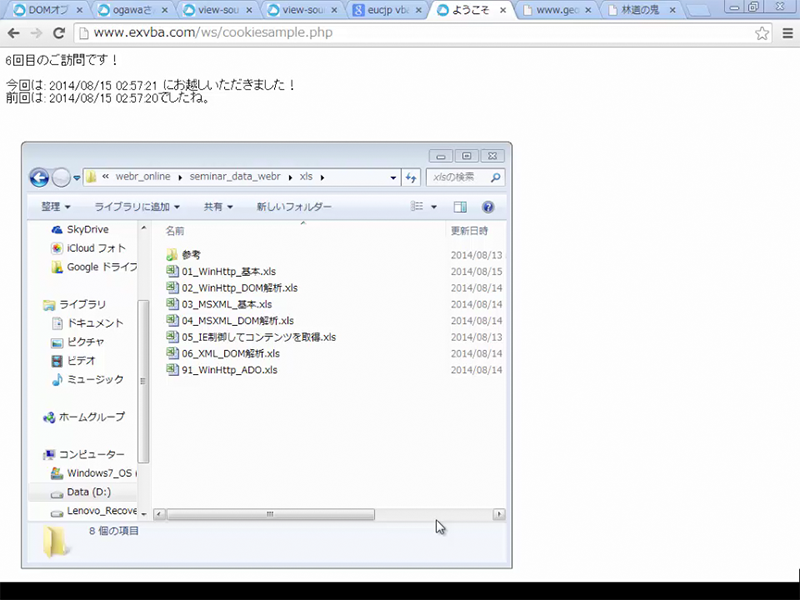Screen dimensions: 800x600
Task: Click the horizontal scrollbar in file list
Action: [x=270, y=514]
